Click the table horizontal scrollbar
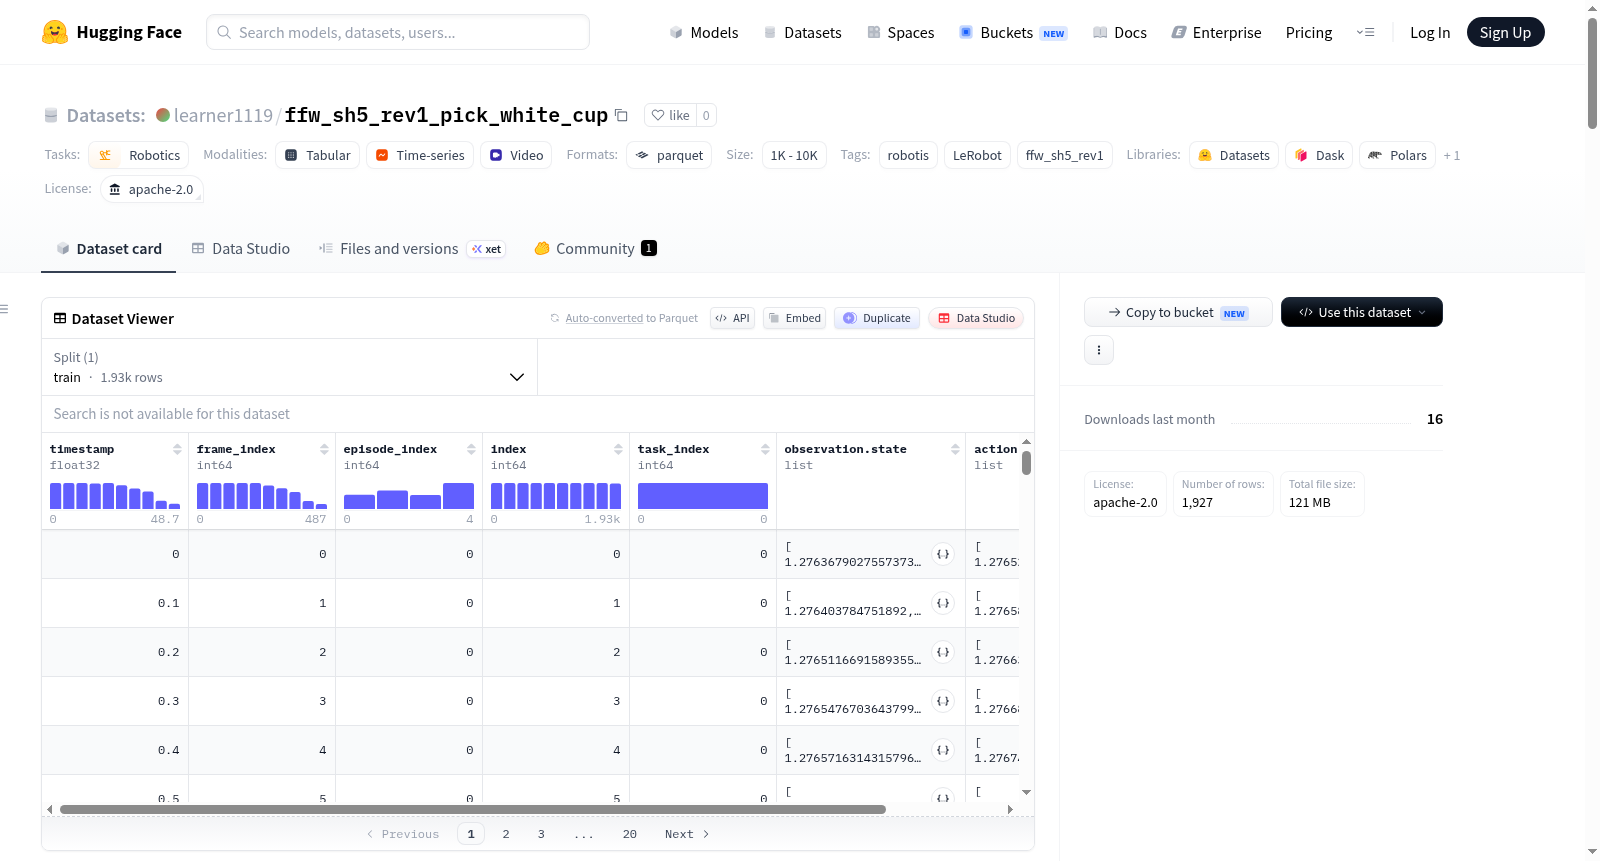 pyautogui.click(x=473, y=809)
